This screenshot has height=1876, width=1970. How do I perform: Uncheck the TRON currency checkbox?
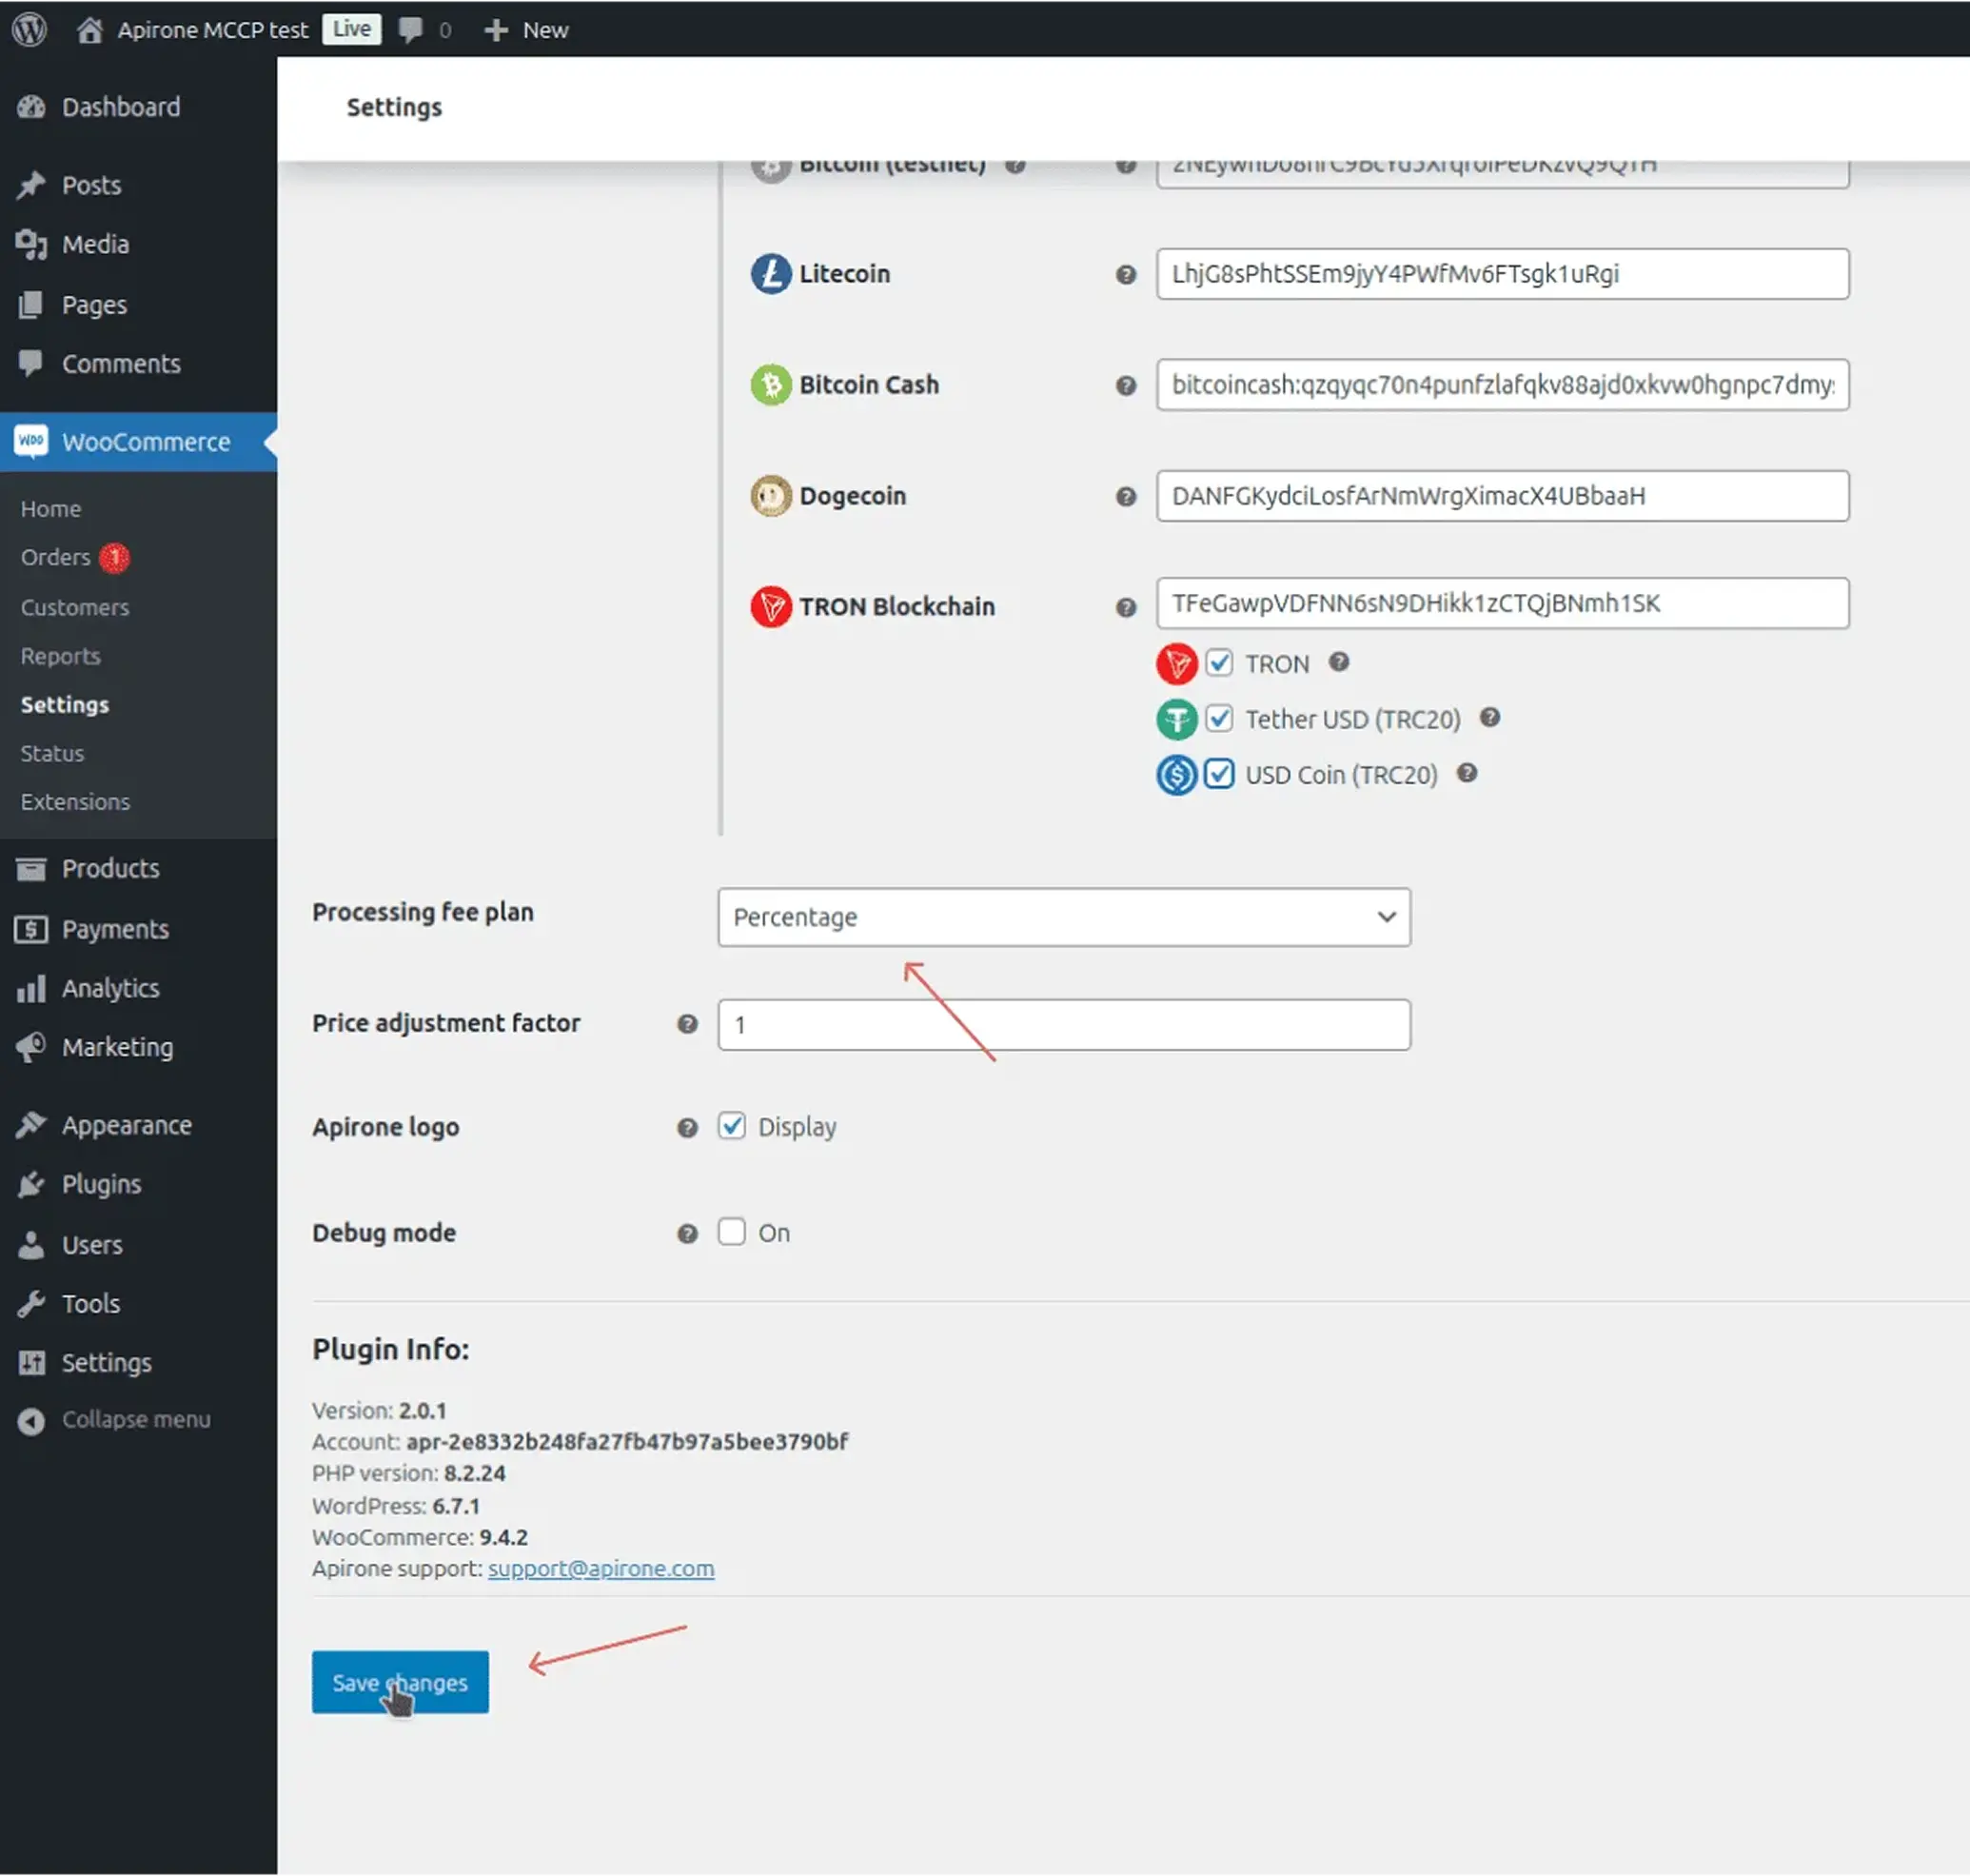point(1219,663)
